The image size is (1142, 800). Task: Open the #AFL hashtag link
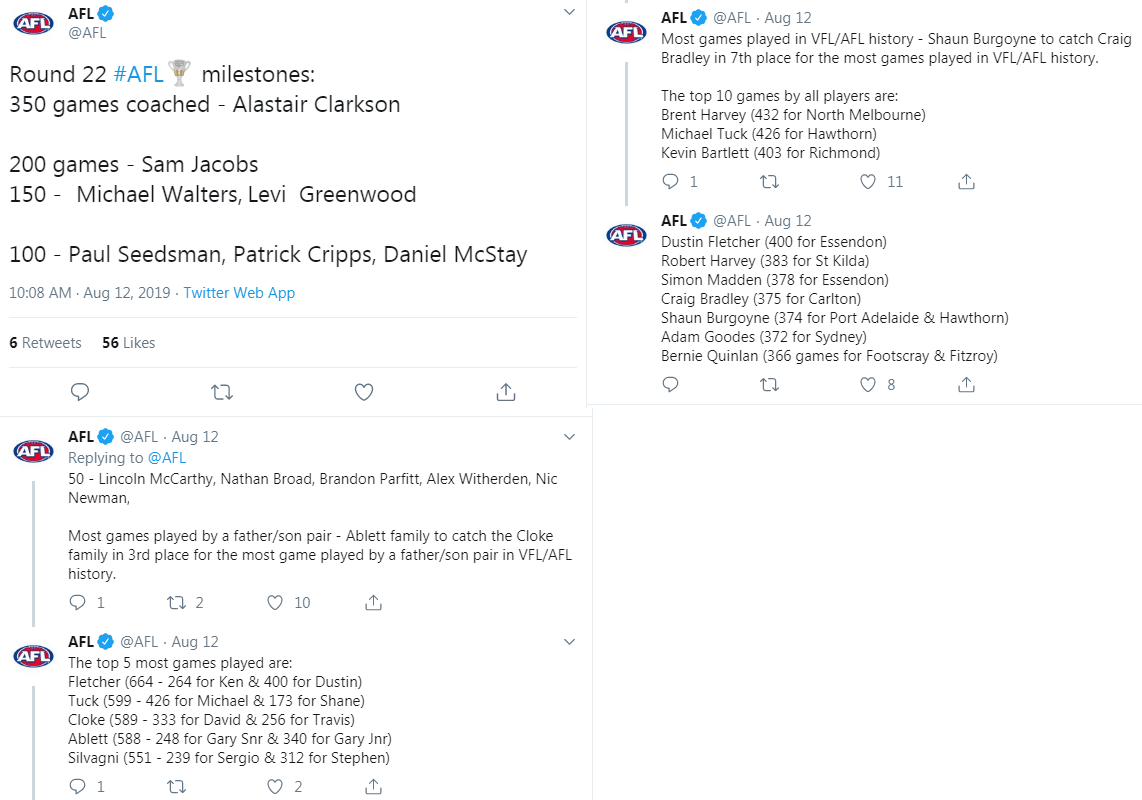pyautogui.click(x=138, y=74)
